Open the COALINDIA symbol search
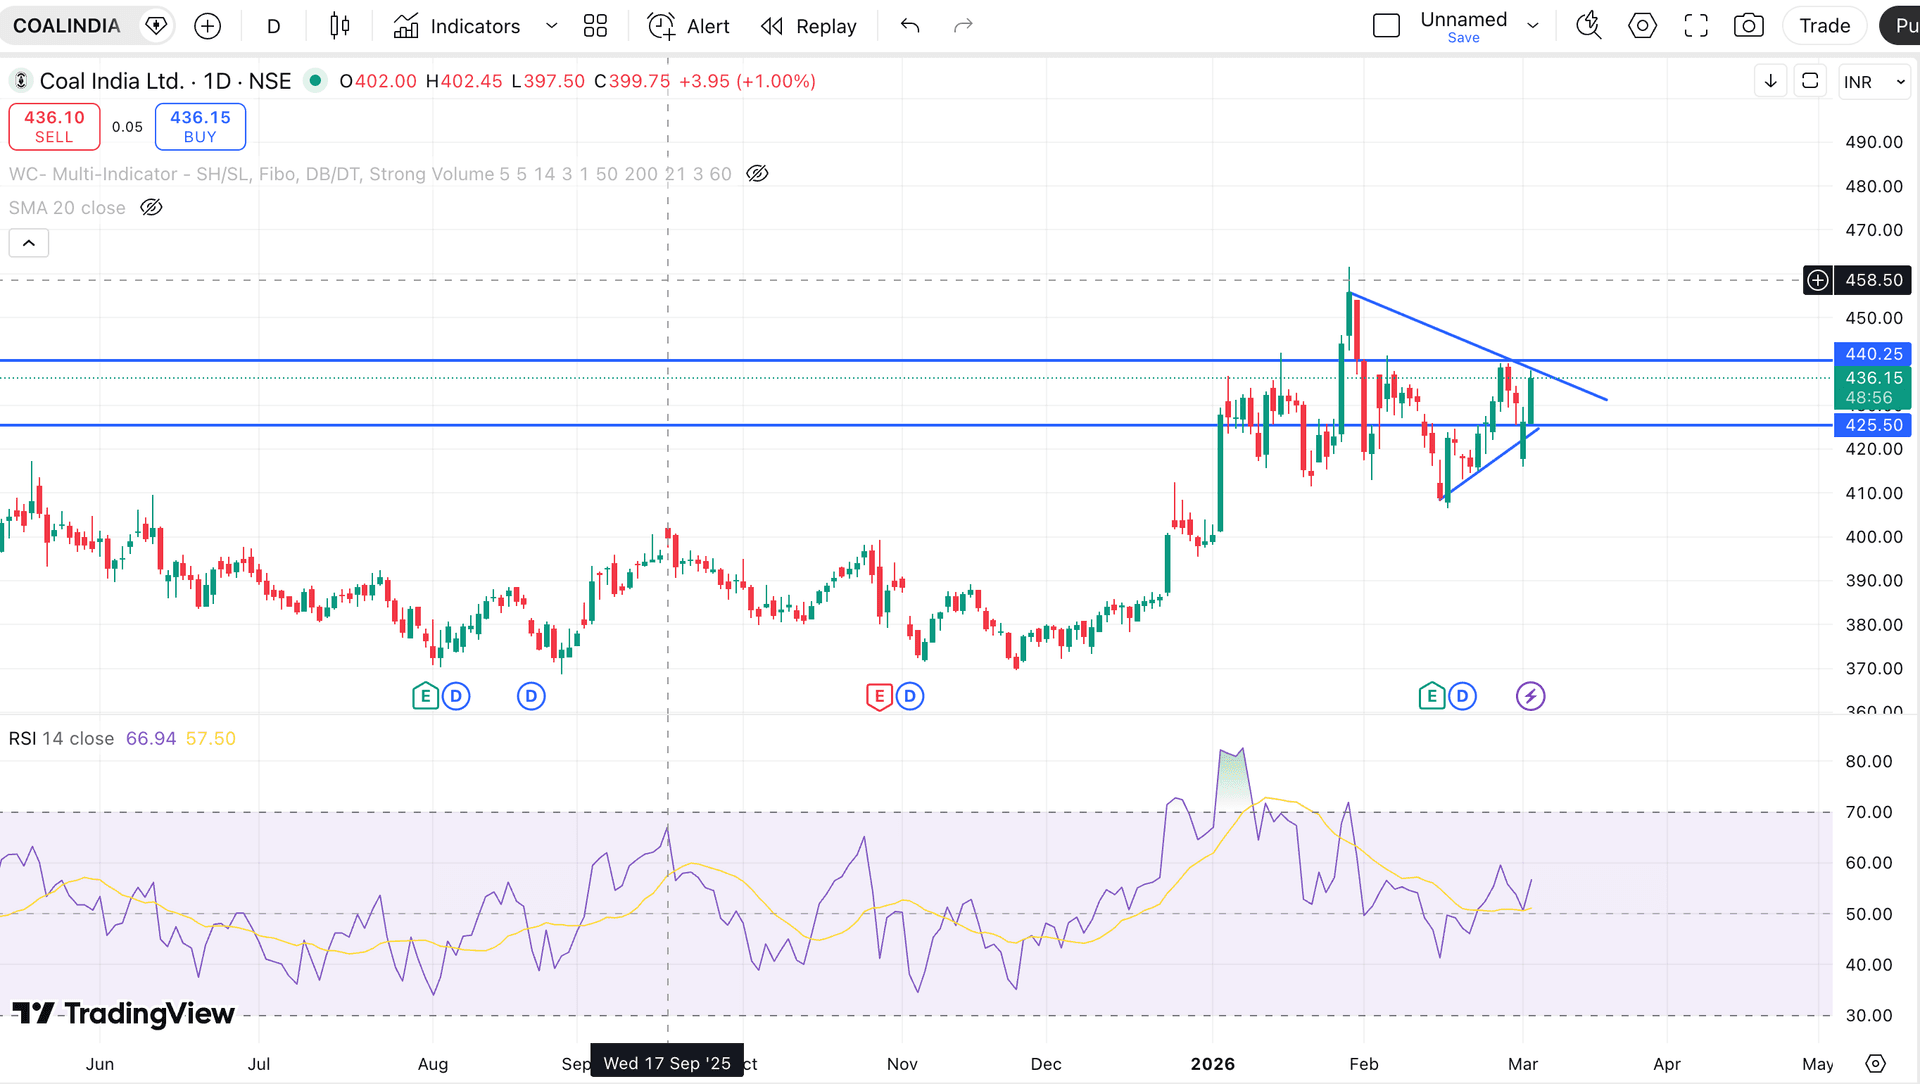 66,26
